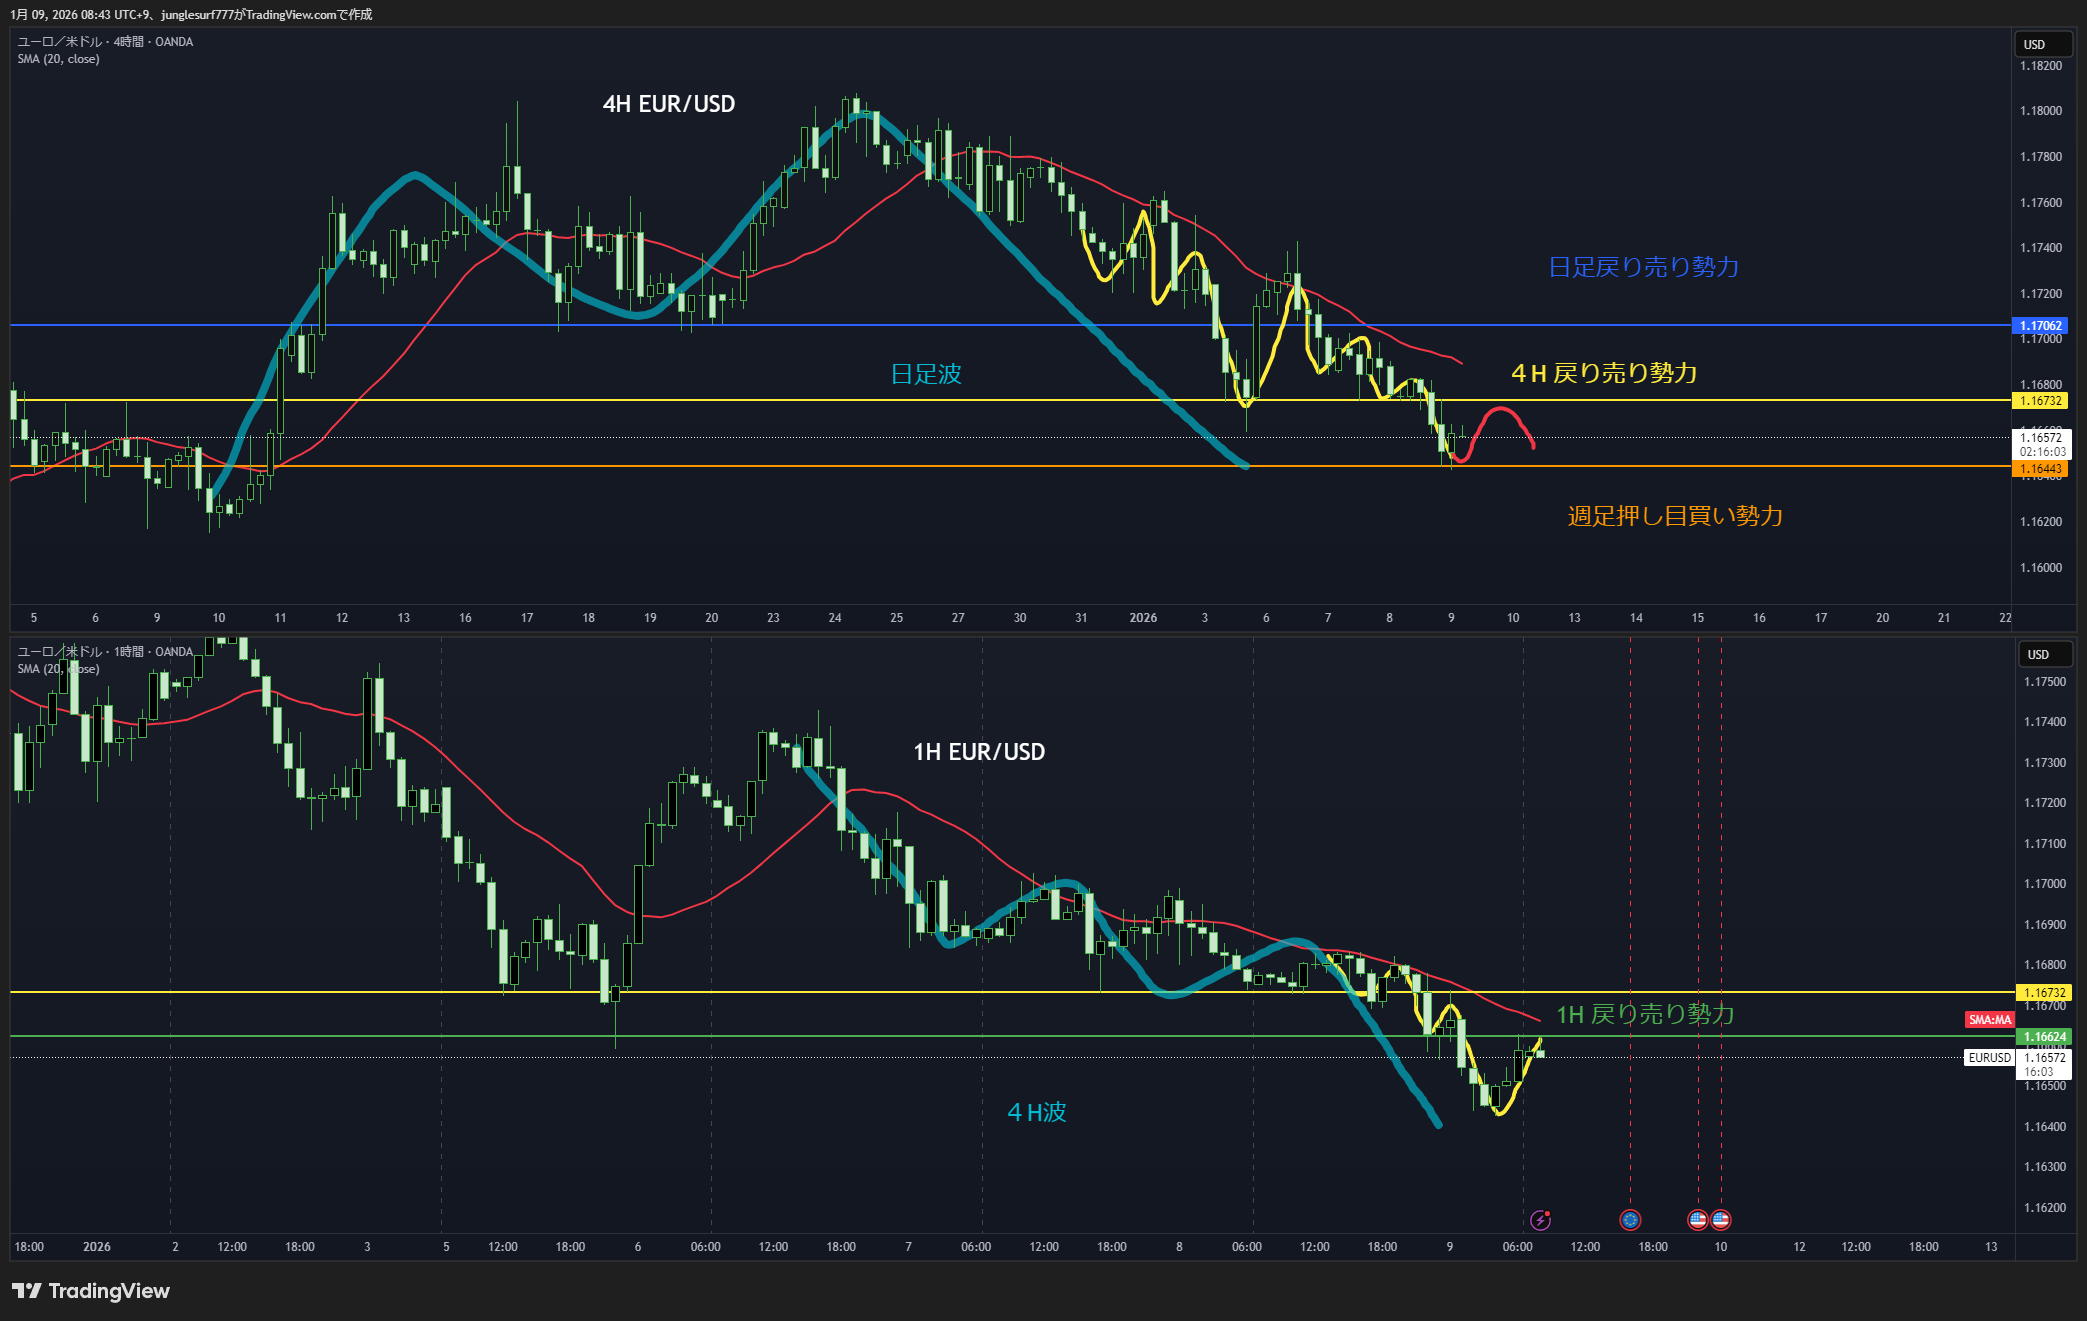Select the '1H EUR/USD' text annotation

pyautogui.click(x=979, y=752)
